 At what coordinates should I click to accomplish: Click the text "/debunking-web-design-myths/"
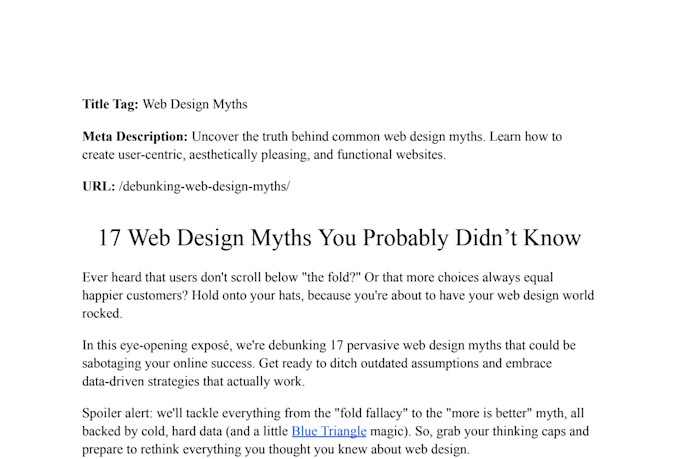click(204, 187)
